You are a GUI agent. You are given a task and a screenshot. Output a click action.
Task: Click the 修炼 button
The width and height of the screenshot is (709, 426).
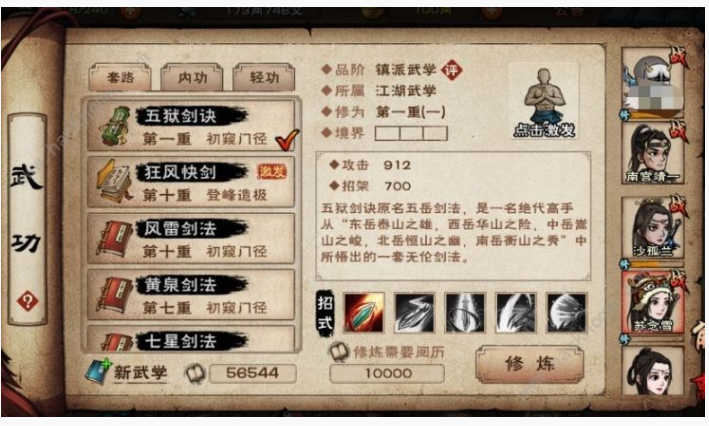529,364
